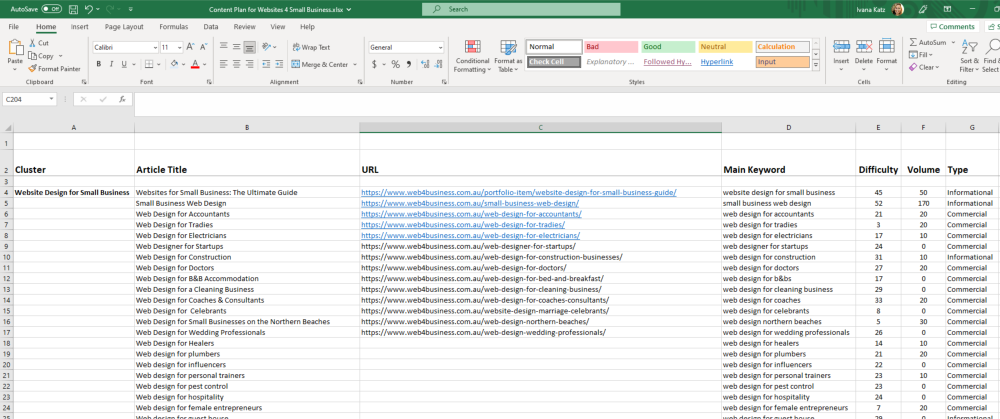The width and height of the screenshot is (1000, 419).
Task: Click the Save icon in title bar
Action: [72, 9]
